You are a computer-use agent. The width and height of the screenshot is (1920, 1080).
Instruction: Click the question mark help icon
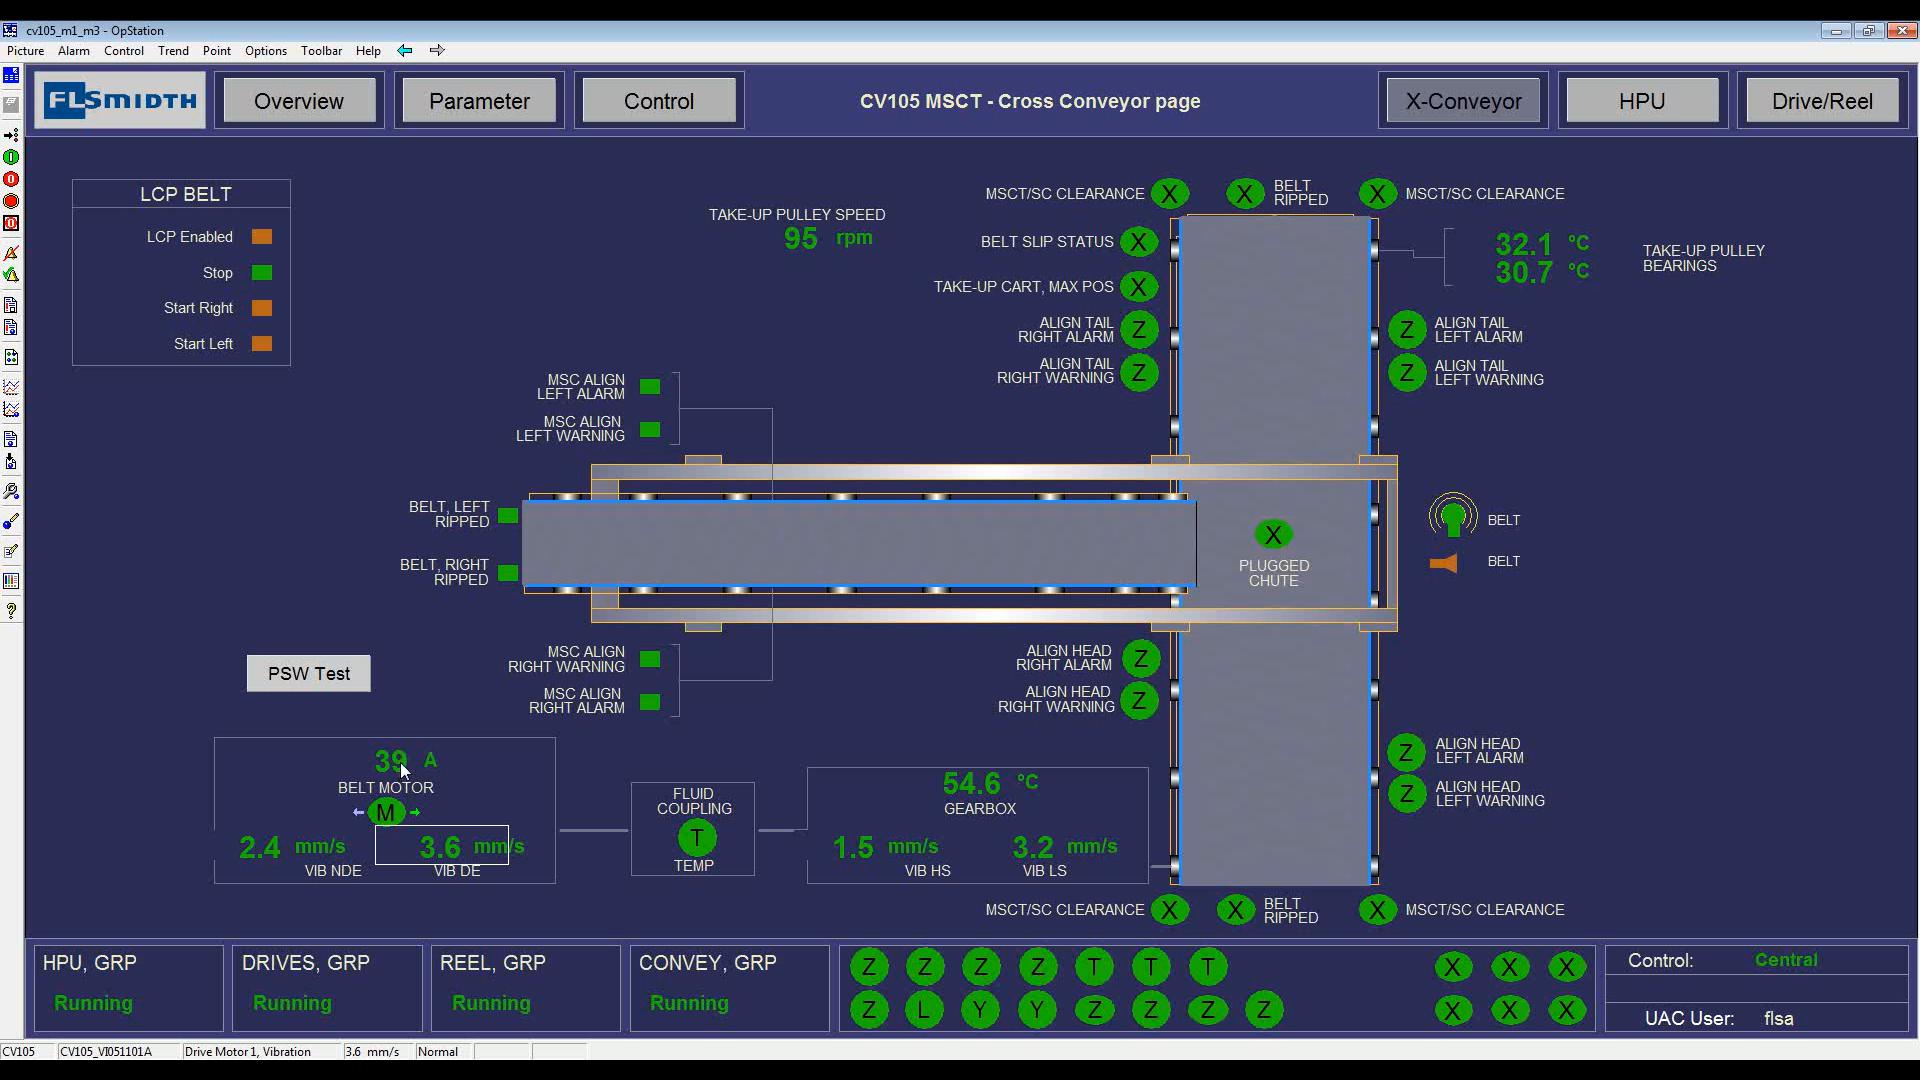(11, 610)
